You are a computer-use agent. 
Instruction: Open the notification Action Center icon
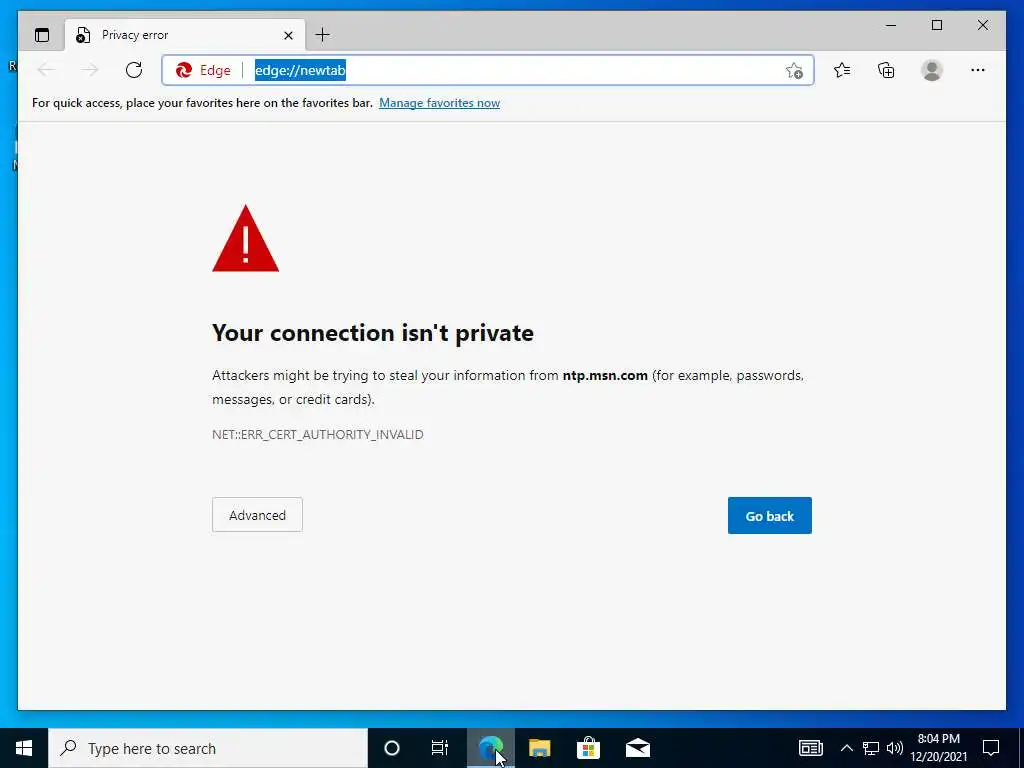991,748
